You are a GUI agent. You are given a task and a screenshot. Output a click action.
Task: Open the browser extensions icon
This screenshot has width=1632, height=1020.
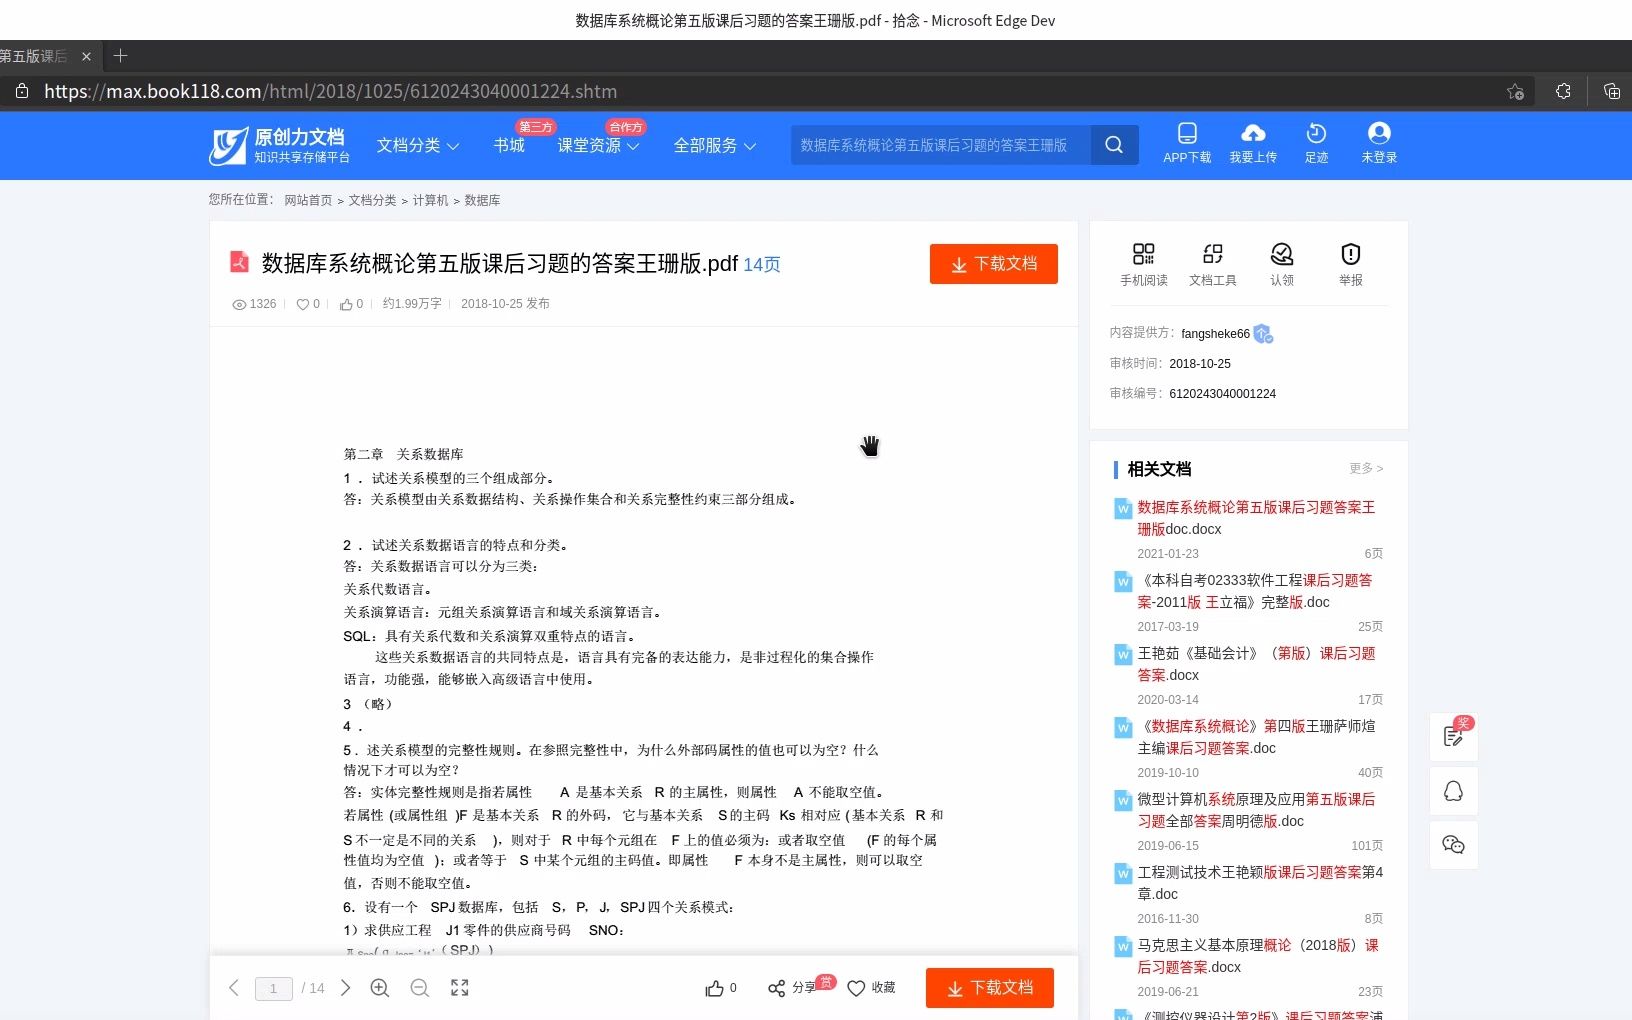[x=1563, y=91]
